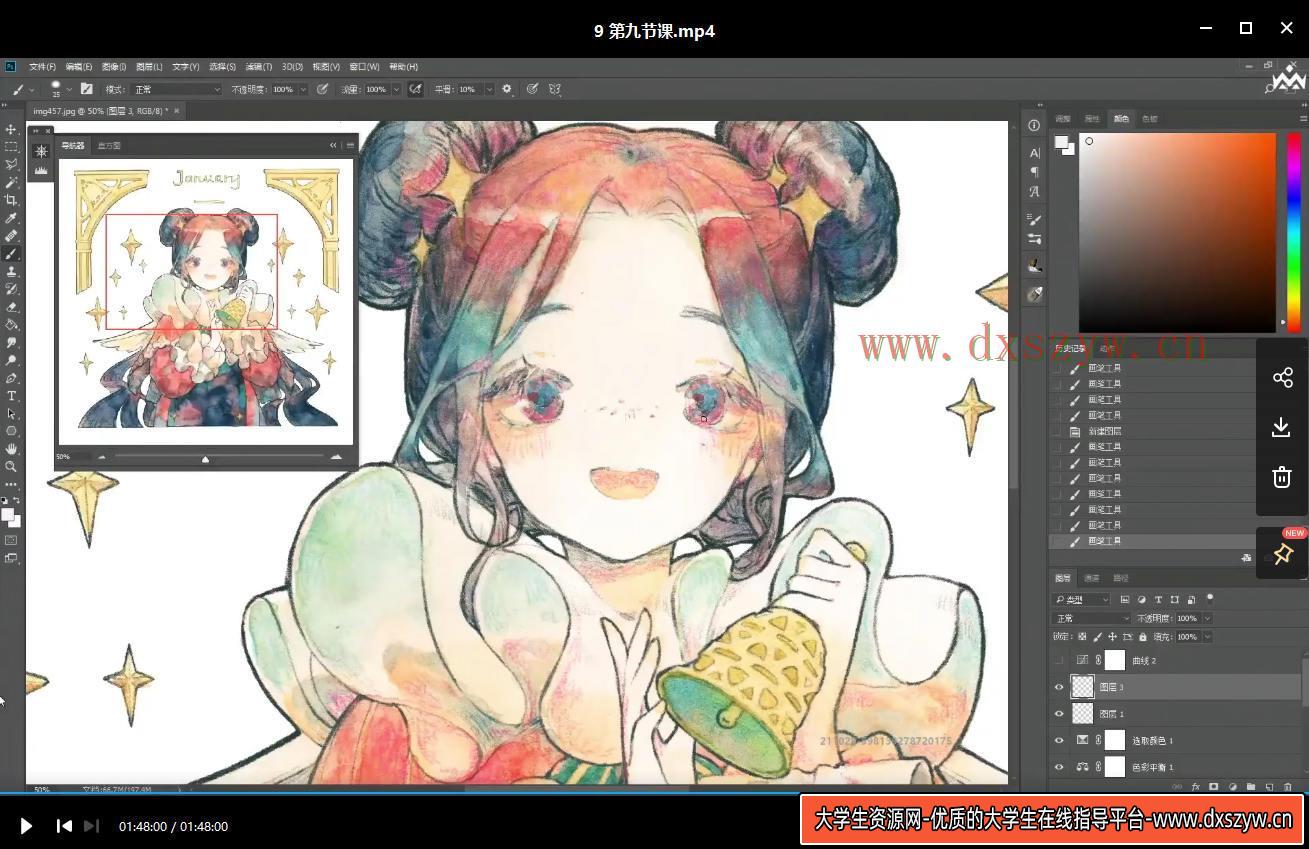This screenshot has height=849, width=1309.
Task: Hide the 图层 1 layer
Action: [x=1059, y=714]
